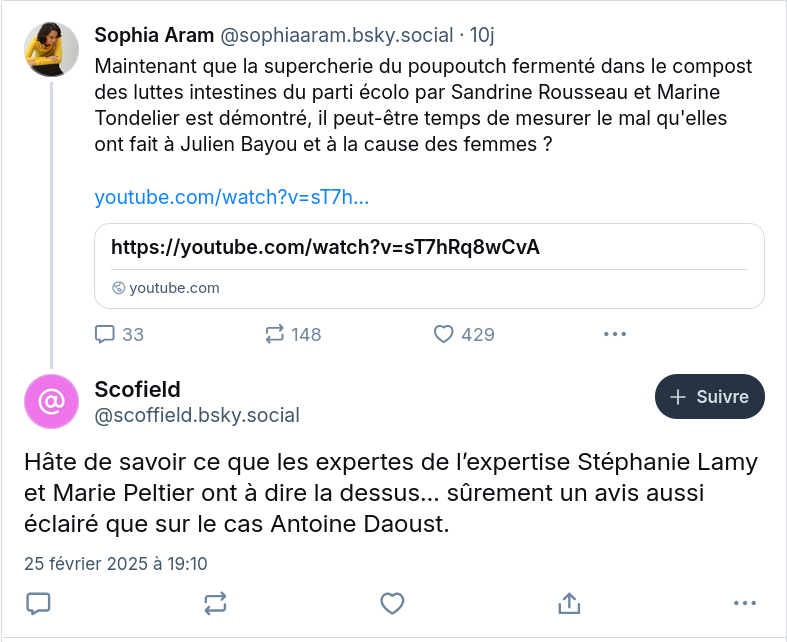Share Scofield's post using the share icon
The width and height of the screenshot is (787, 642).
coord(569,603)
